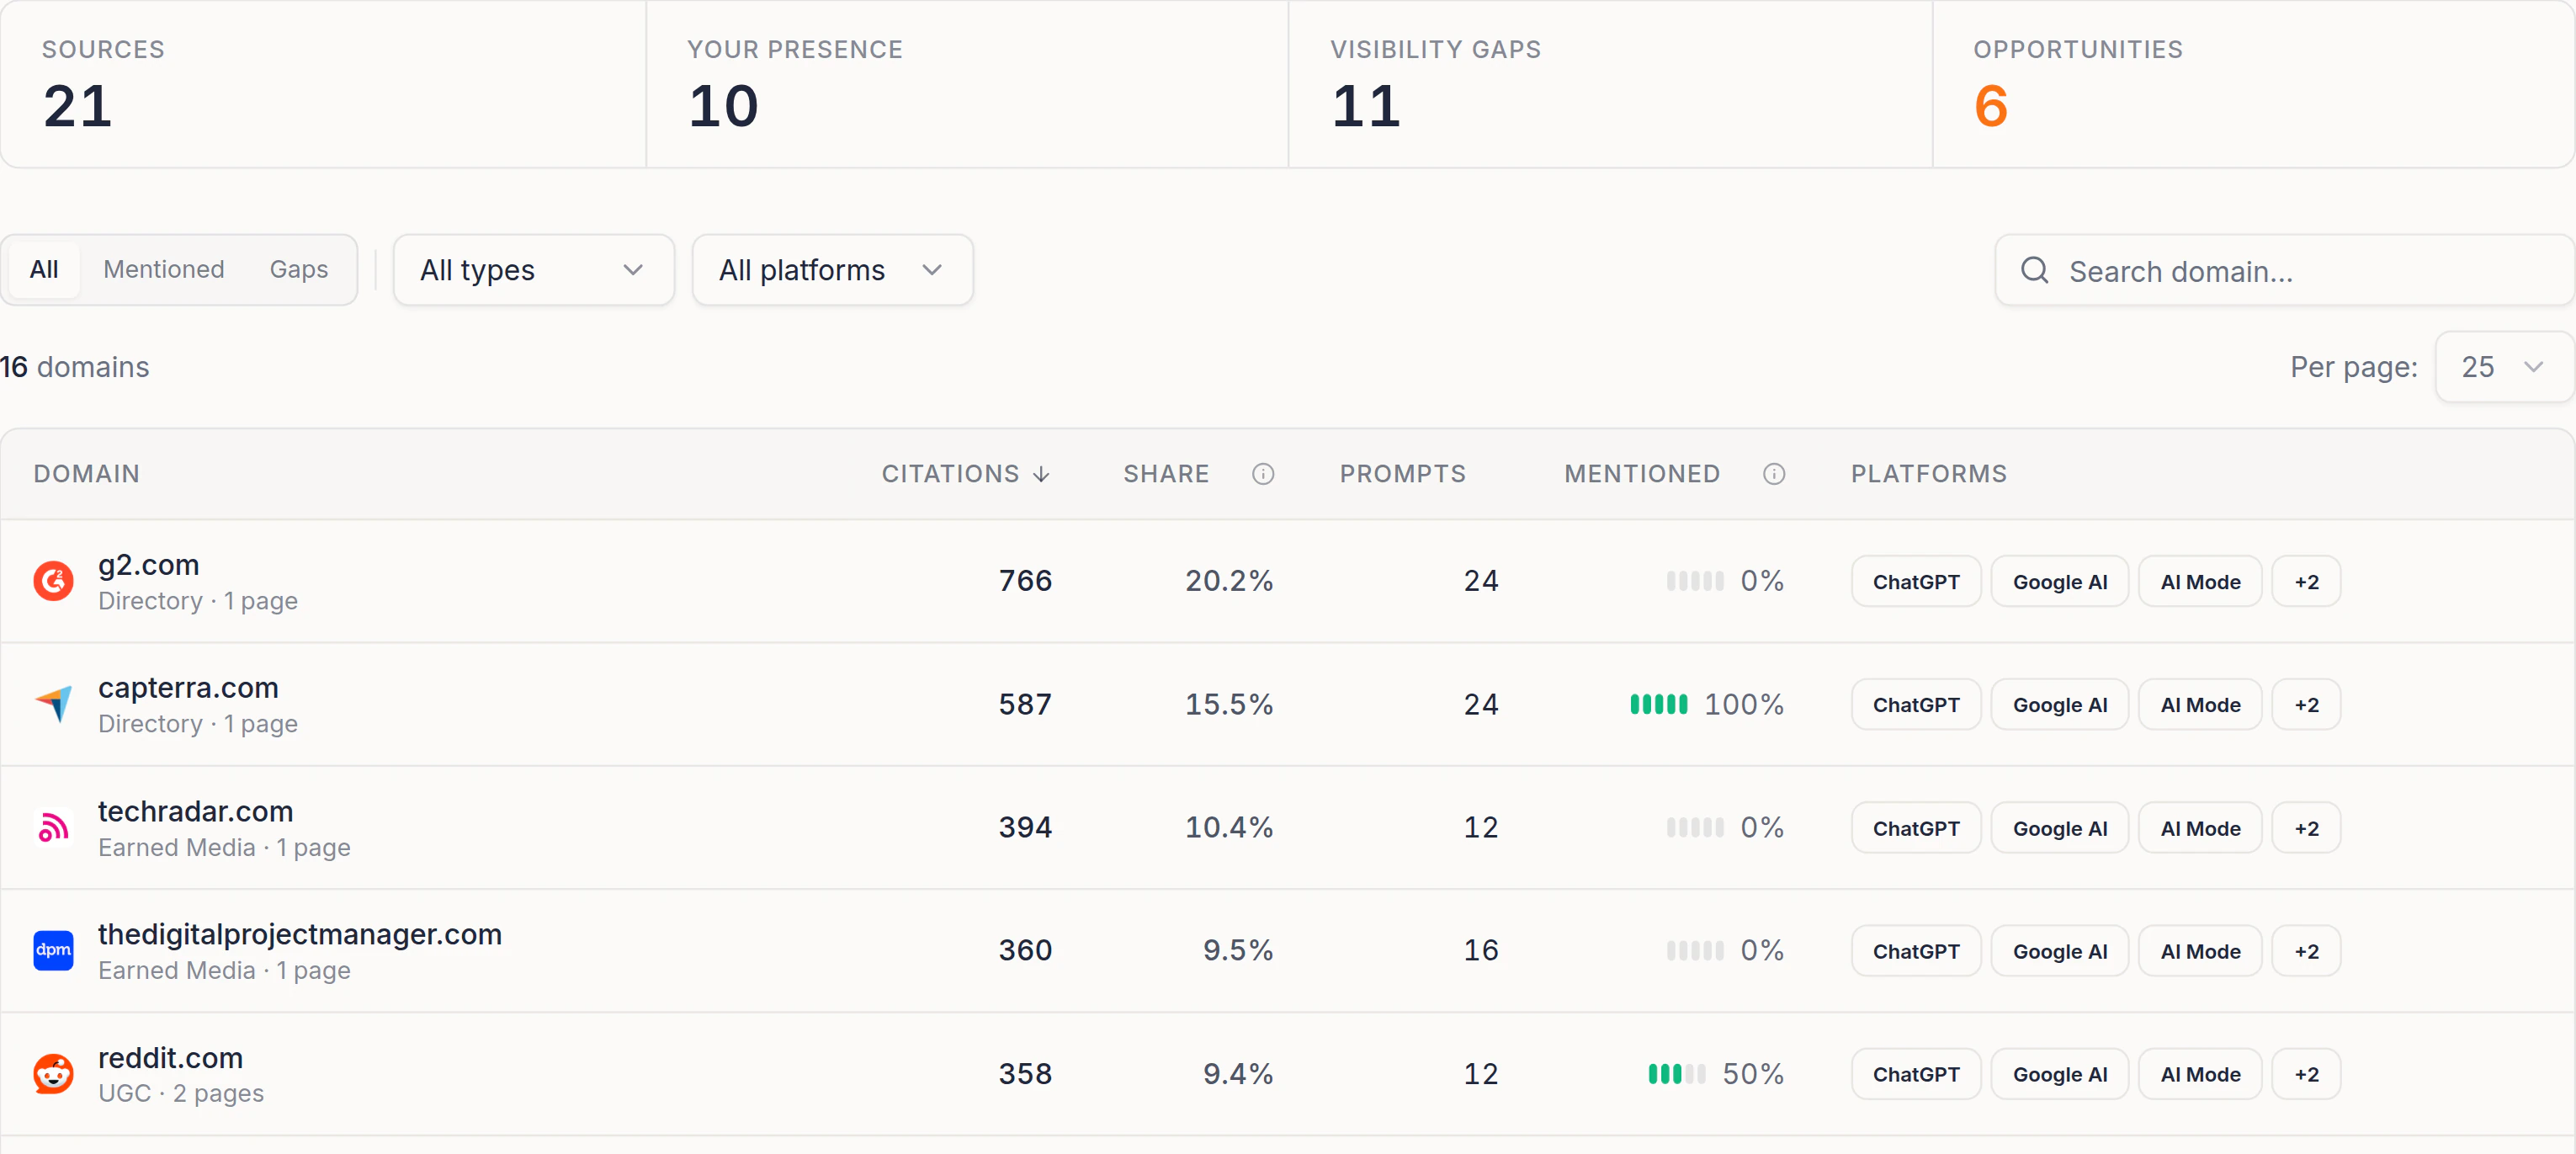Image resolution: width=2576 pixels, height=1154 pixels.
Task: Click the sort arrow next to CITATIONS
Action: (x=1041, y=474)
